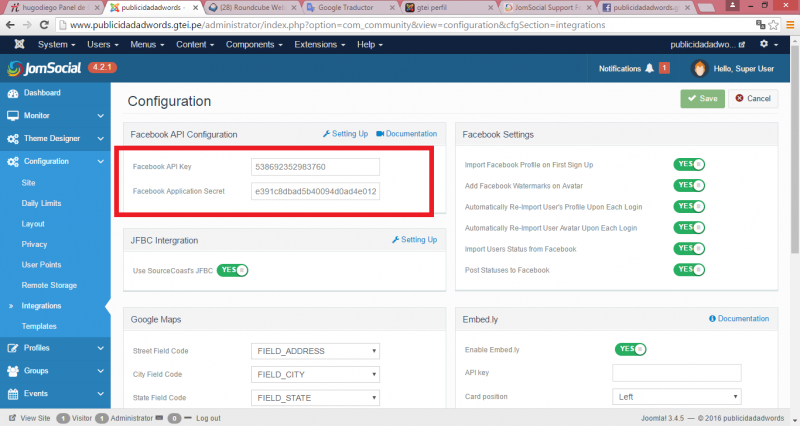The width and height of the screenshot is (800, 426).
Task: Click Facebook API Key input field
Action: click(x=315, y=167)
